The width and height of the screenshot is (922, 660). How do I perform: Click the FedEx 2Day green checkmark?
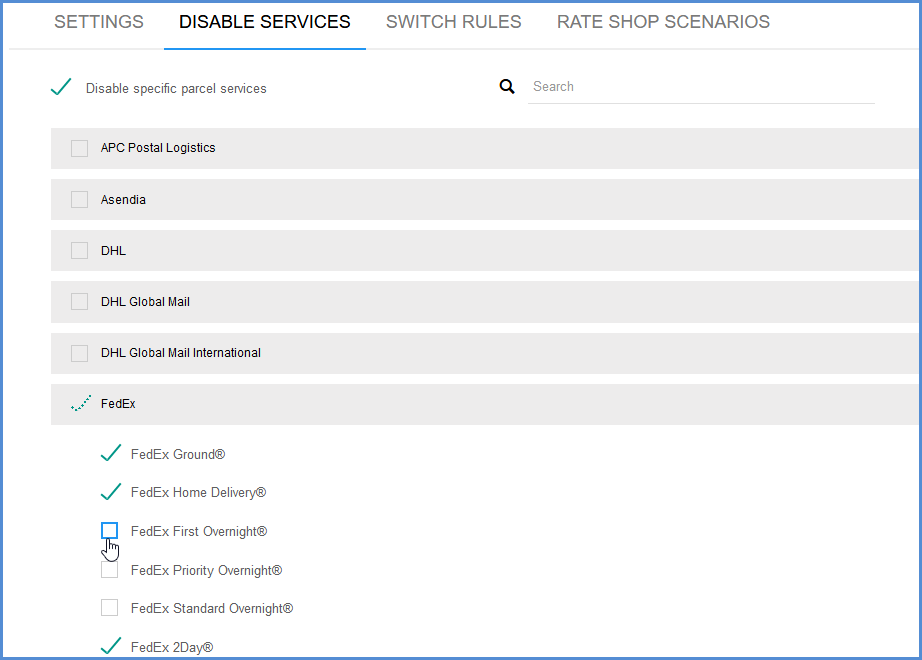(x=110, y=646)
